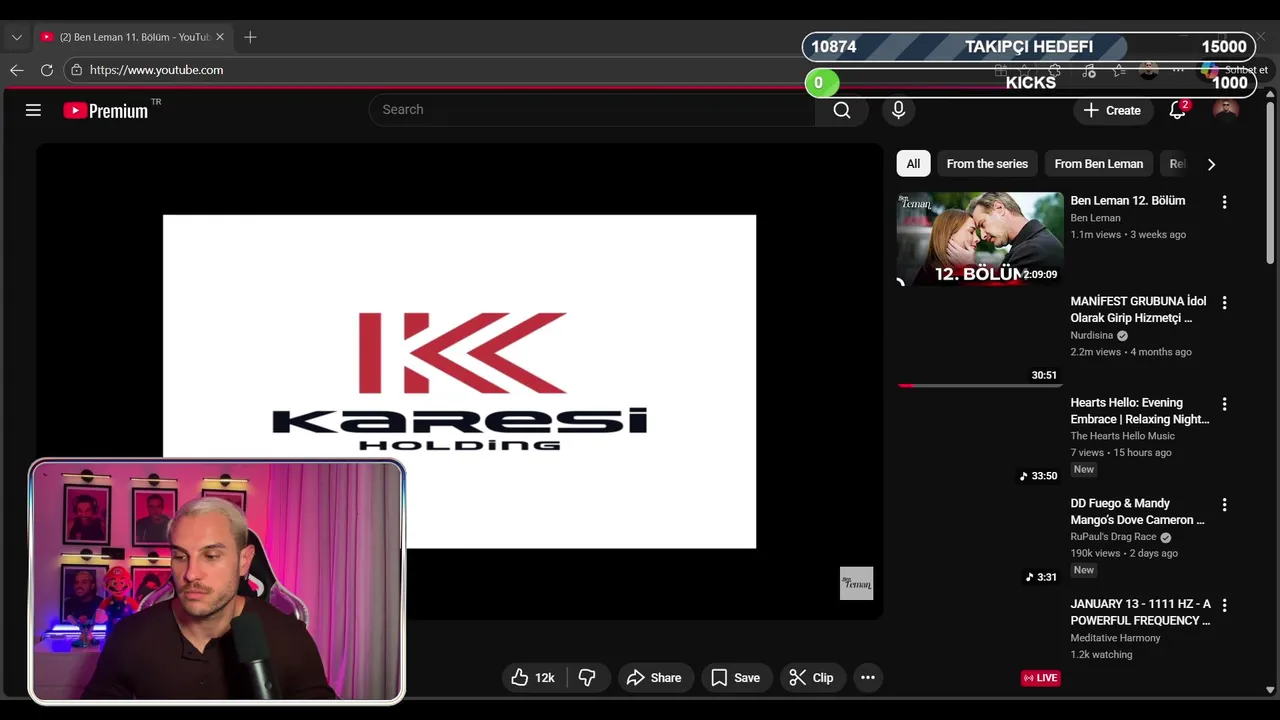Click the '2.2m views' text
The height and width of the screenshot is (720, 1280).
click(1096, 352)
